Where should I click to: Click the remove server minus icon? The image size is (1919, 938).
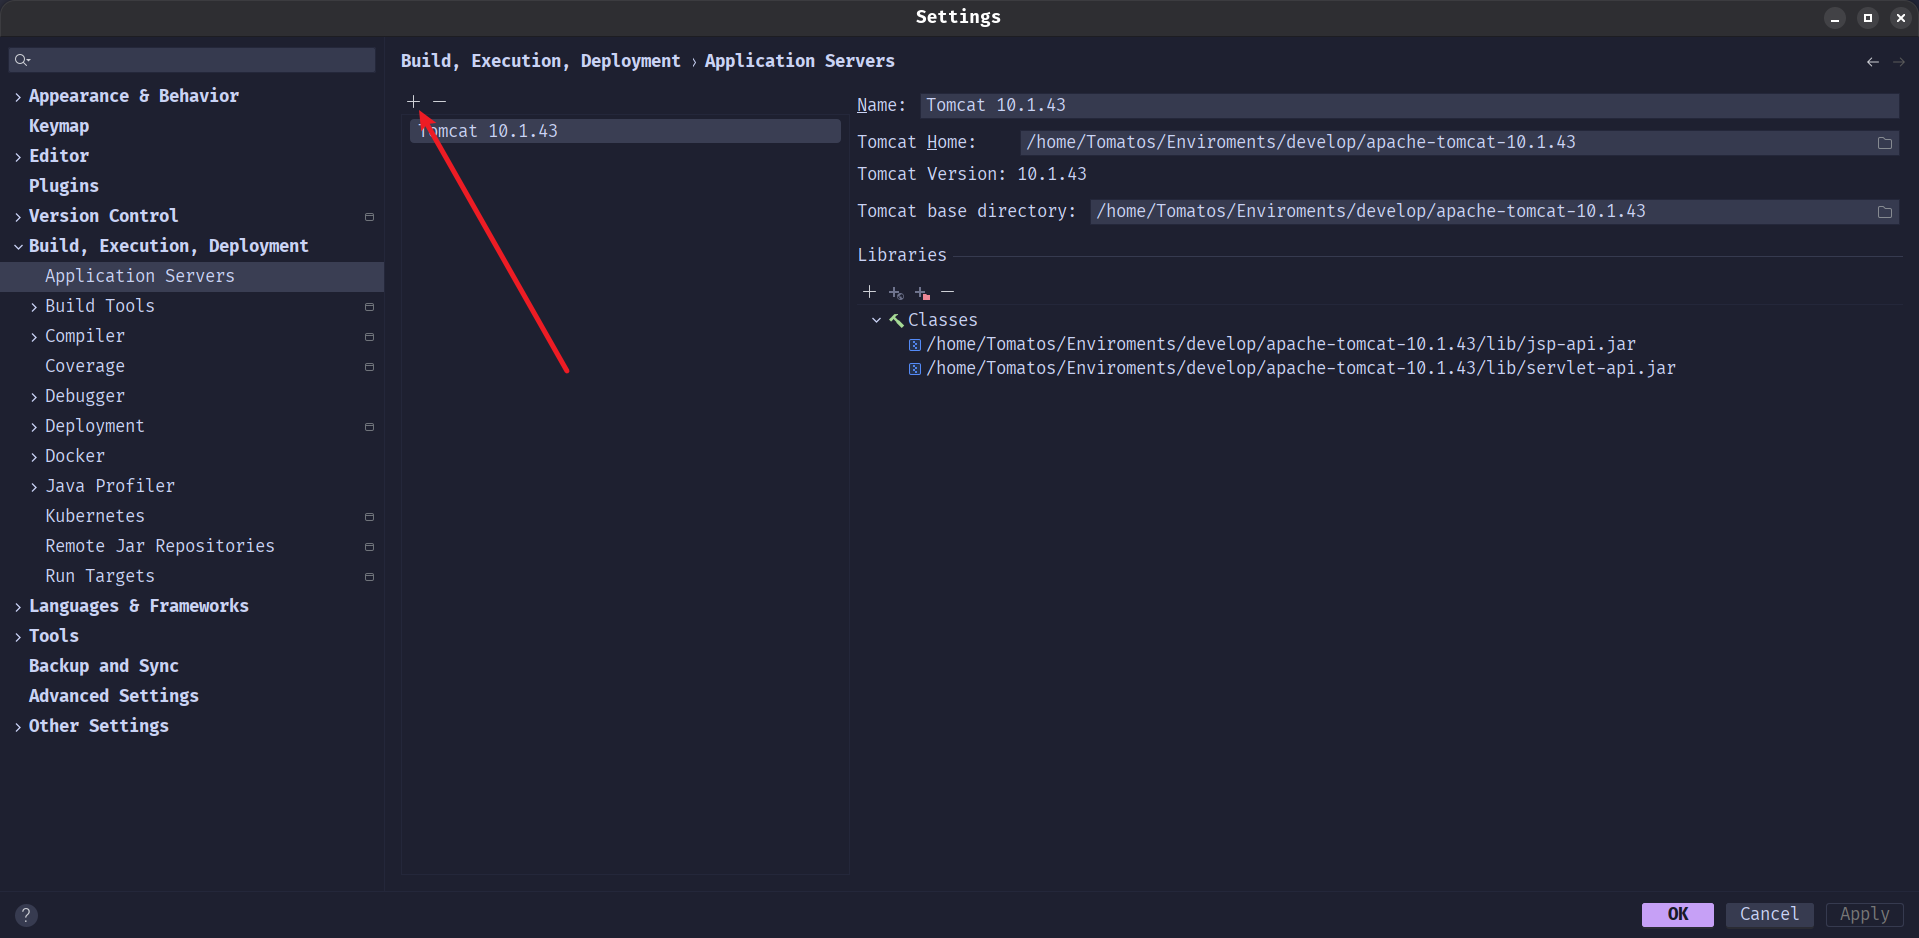[x=440, y=102]
